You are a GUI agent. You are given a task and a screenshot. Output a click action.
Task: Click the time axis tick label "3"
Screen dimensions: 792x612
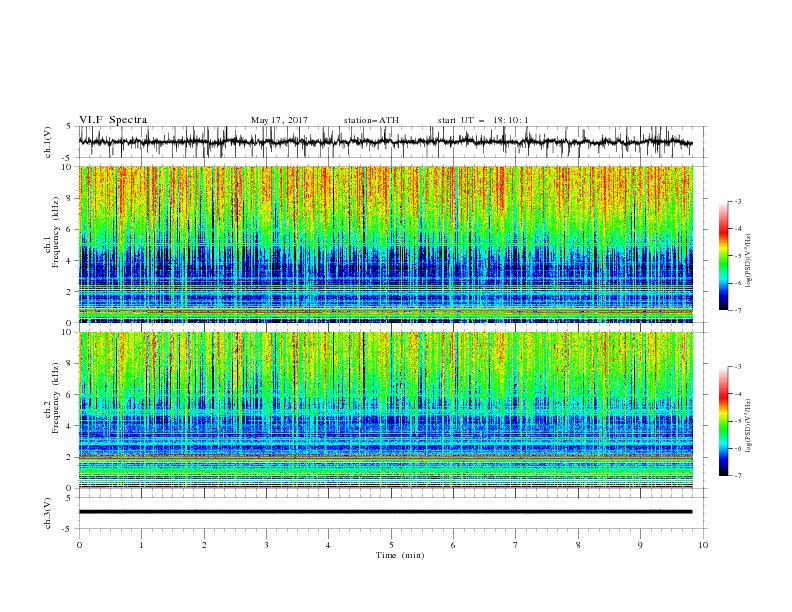266,545
